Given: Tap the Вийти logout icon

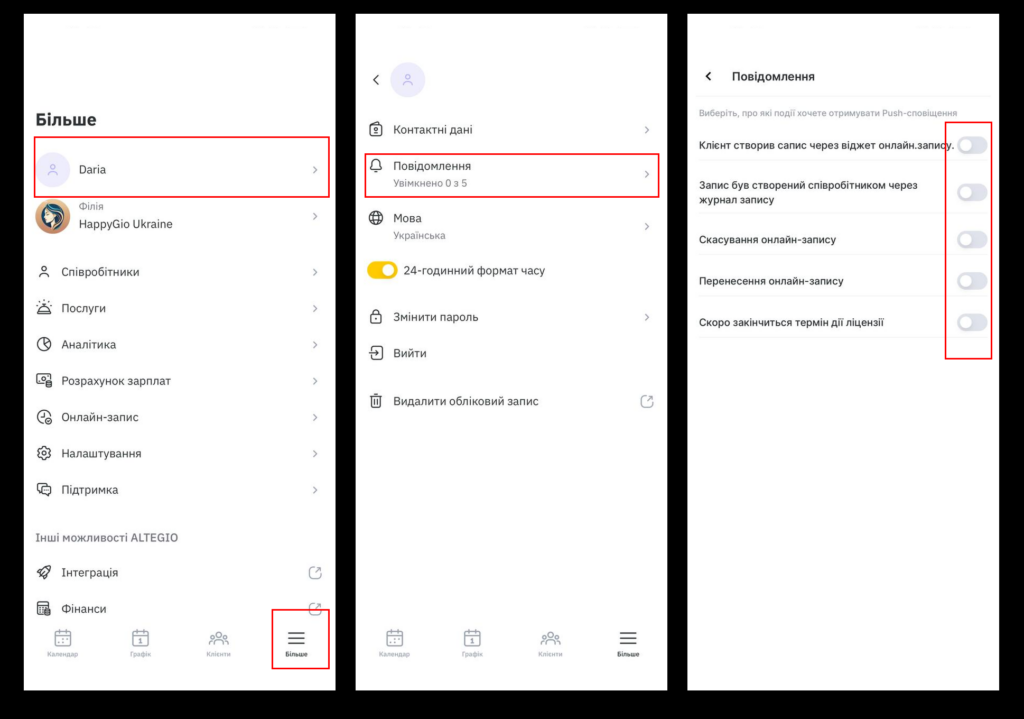Looking at the screenshot, I should (x=376, y=353).
